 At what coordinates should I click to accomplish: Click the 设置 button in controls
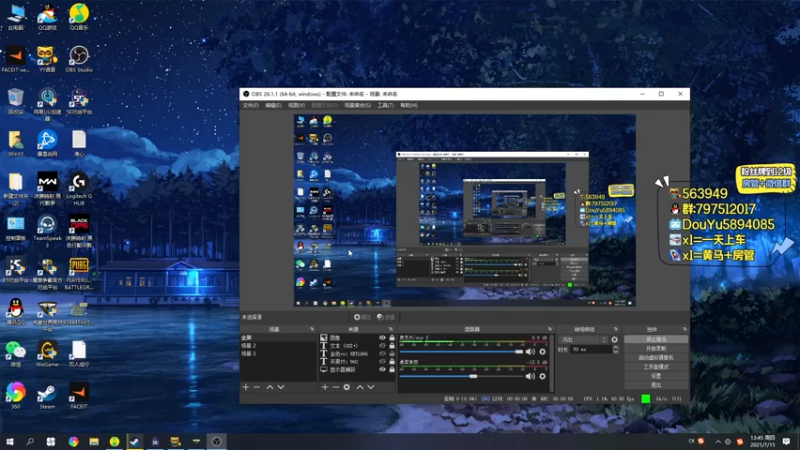[x=656, y=376]
